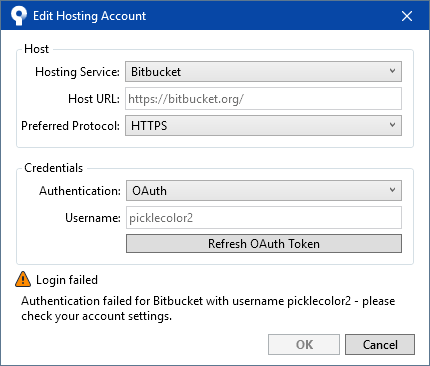Click the Host URL label
This screenshot has height=366, width=430.
(x=94, y=99)
